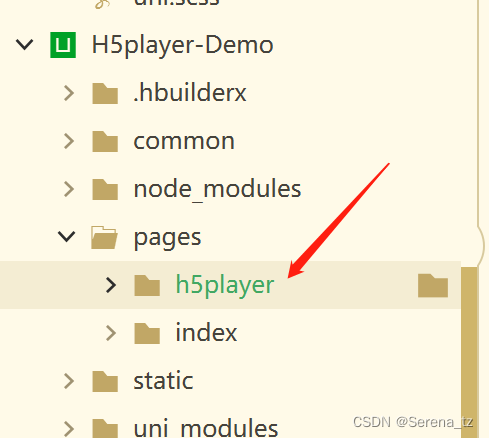
Task: Collapse the H5player-Demo project
Action: tap(25, 45)
